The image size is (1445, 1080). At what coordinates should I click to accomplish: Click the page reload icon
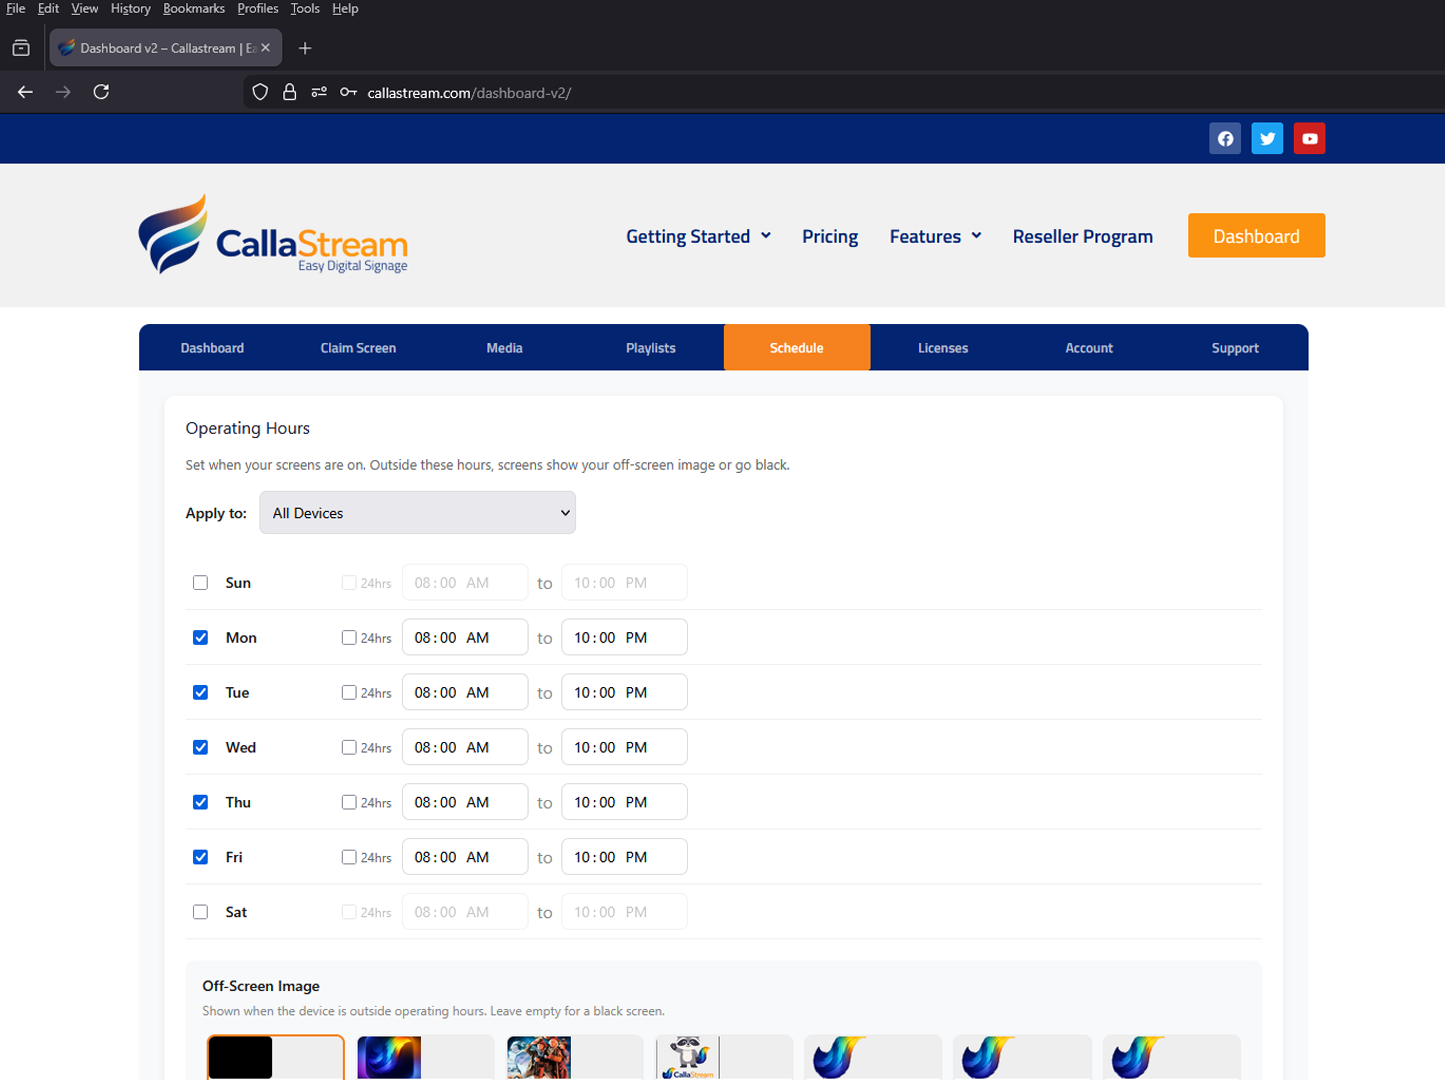(x=100, y=92)
